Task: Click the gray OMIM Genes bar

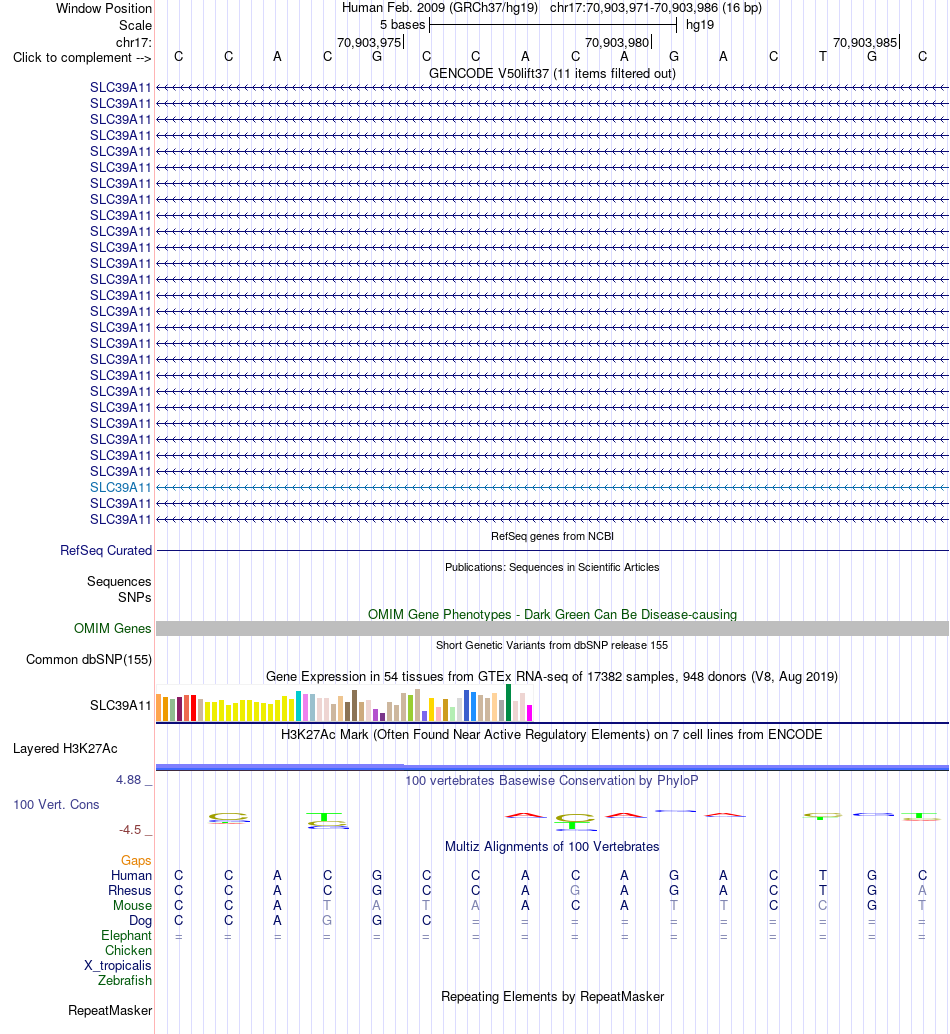Action: coord(552,628)
